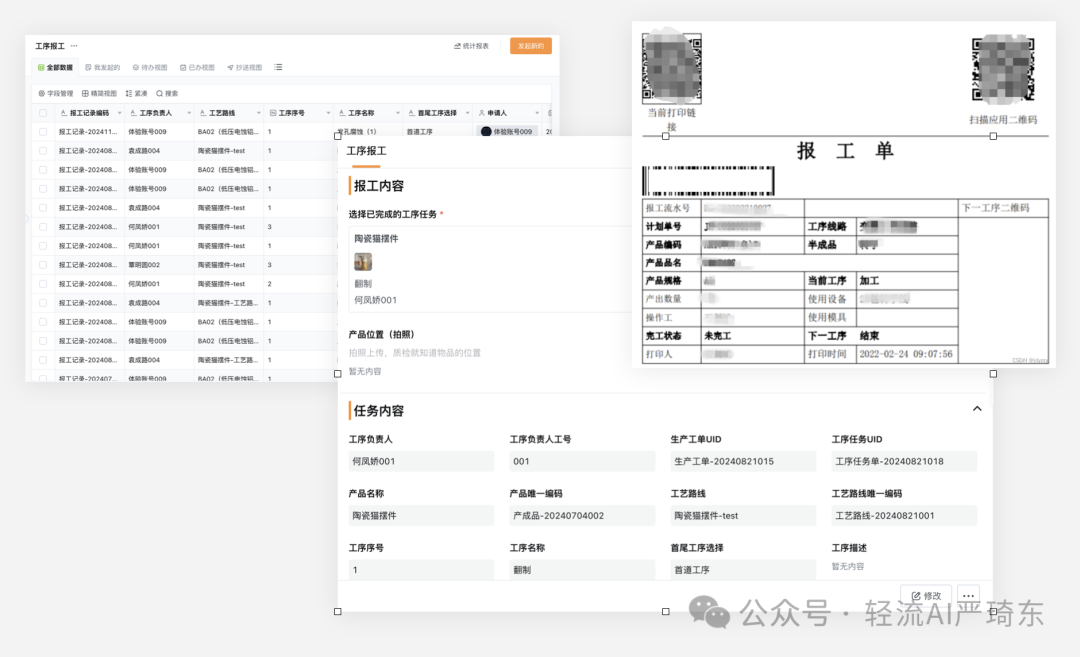Open the 工艺路线 column filter dropdown
The height and width of the screenshot is (657, 1080).
click(258, 112)
